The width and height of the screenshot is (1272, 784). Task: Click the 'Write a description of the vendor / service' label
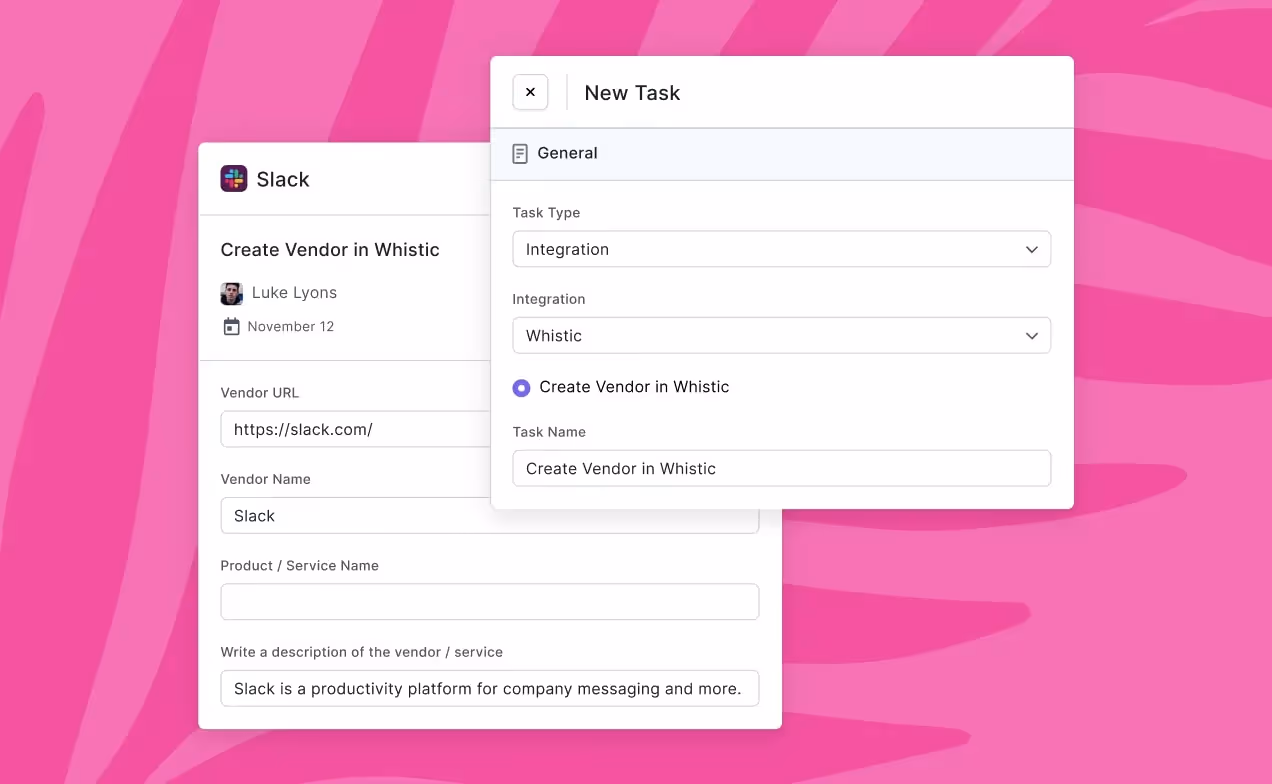pyautogui.click(x=362, y=652)
